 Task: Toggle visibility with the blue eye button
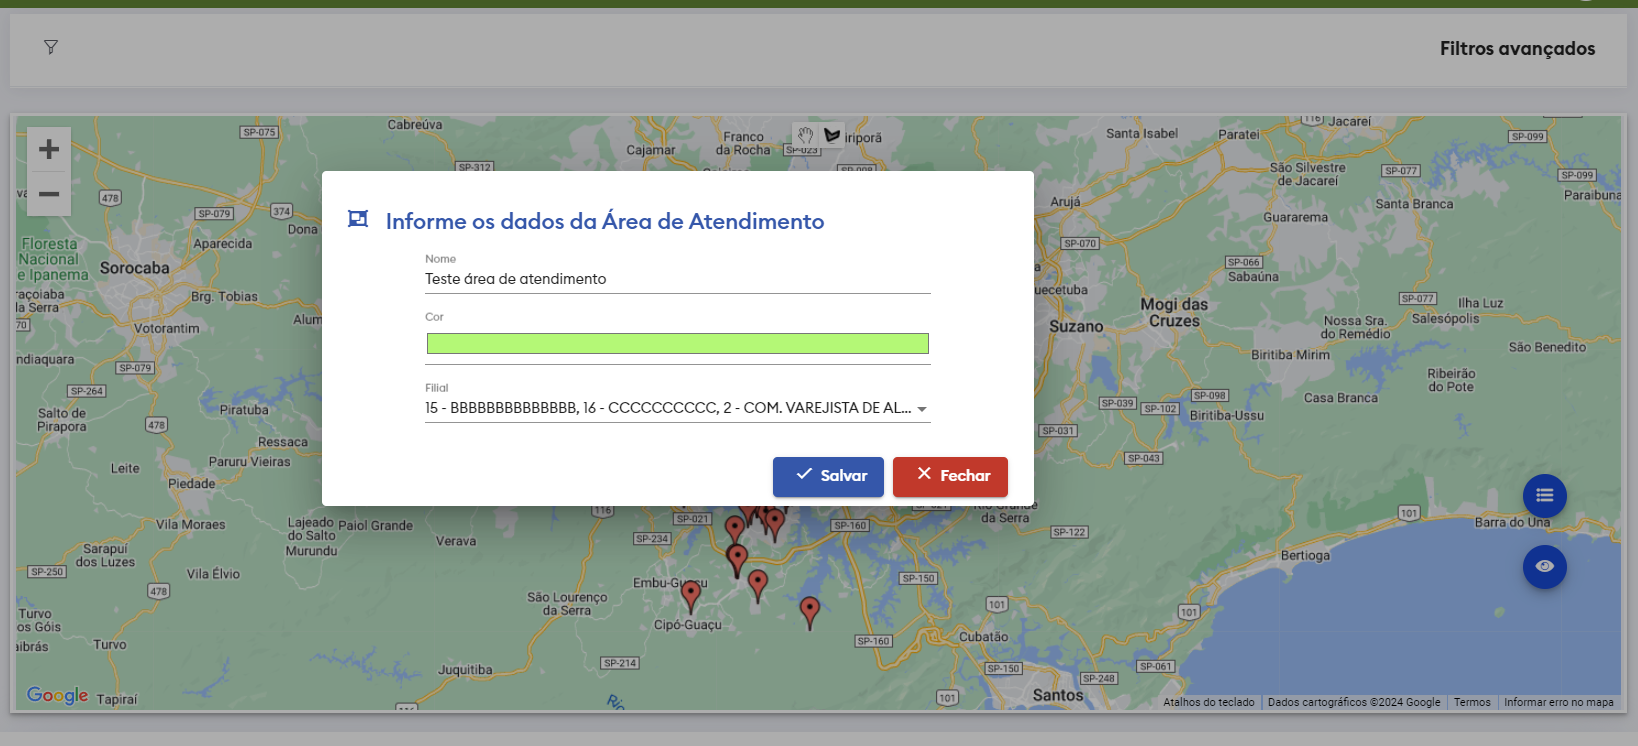(x=1544, y=567)
